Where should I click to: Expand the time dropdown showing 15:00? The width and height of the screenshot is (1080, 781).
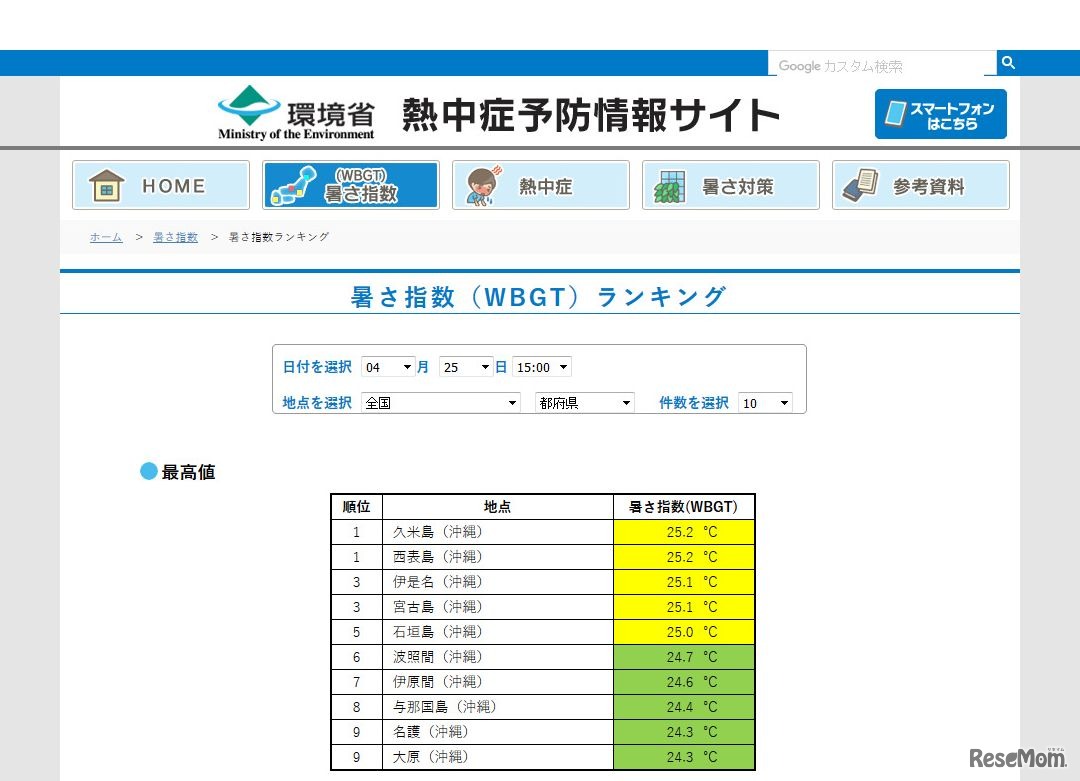click(x=541, y=367)
